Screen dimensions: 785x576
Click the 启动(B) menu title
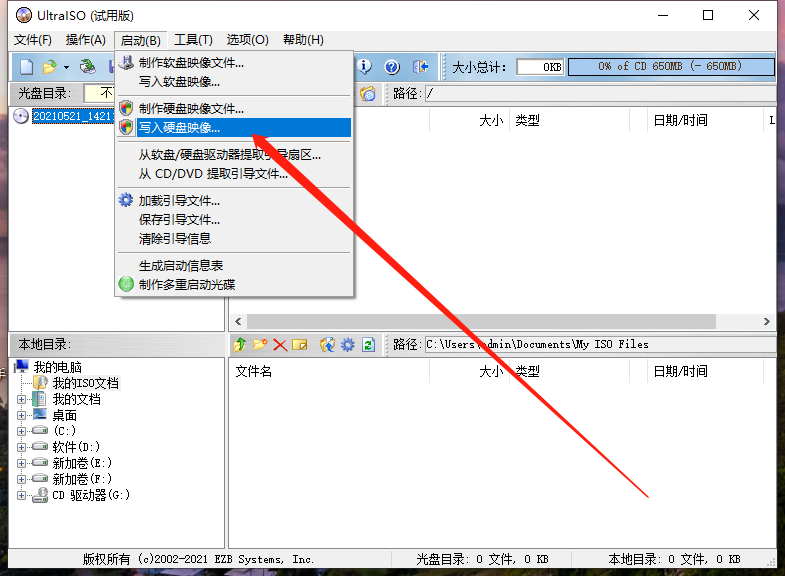(141, 41)
